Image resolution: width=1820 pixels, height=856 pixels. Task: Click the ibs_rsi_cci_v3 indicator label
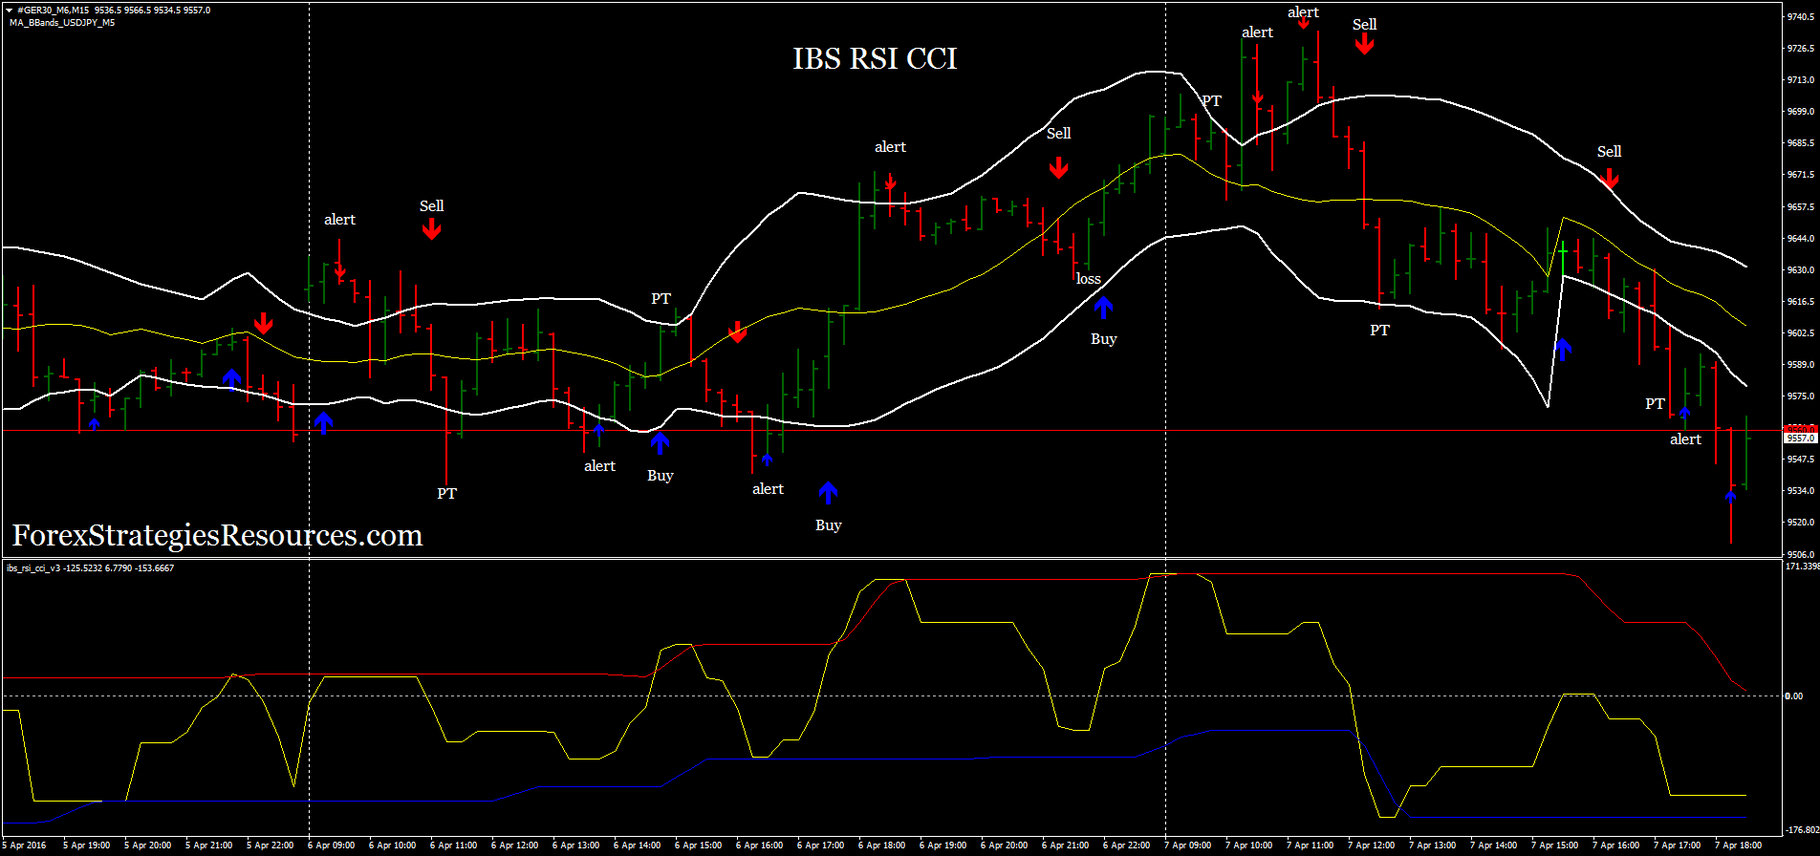33,568
